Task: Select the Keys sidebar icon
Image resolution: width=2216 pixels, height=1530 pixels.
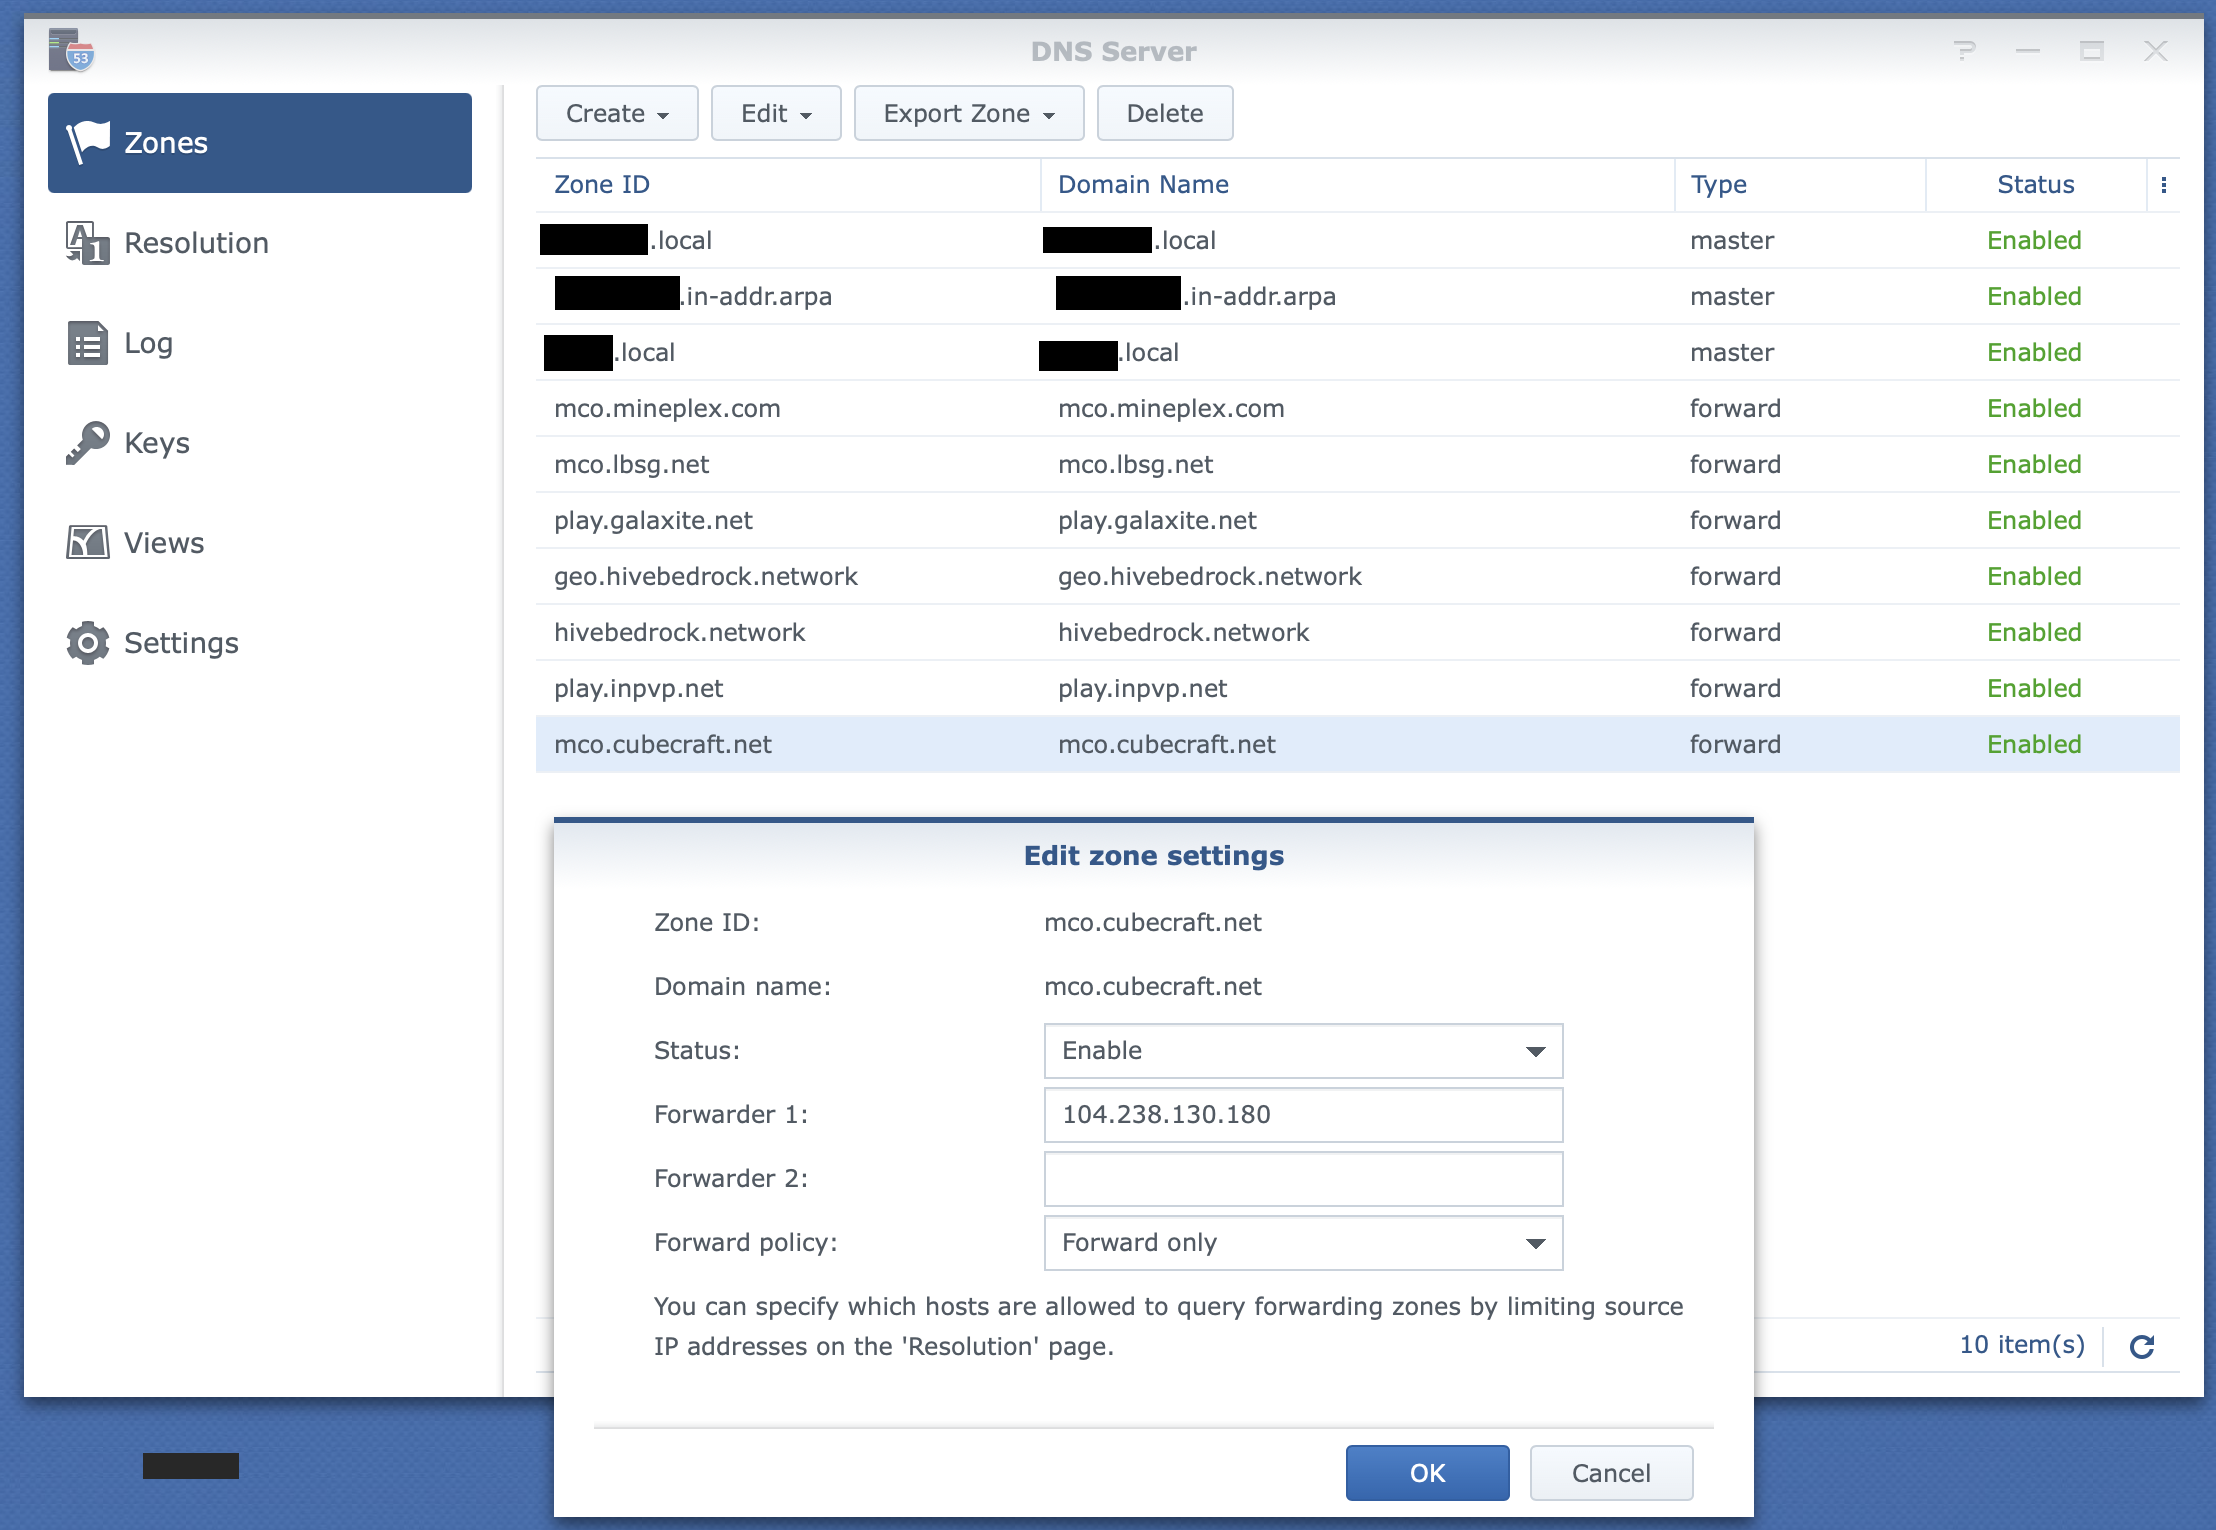Action: tap(86, 442)
